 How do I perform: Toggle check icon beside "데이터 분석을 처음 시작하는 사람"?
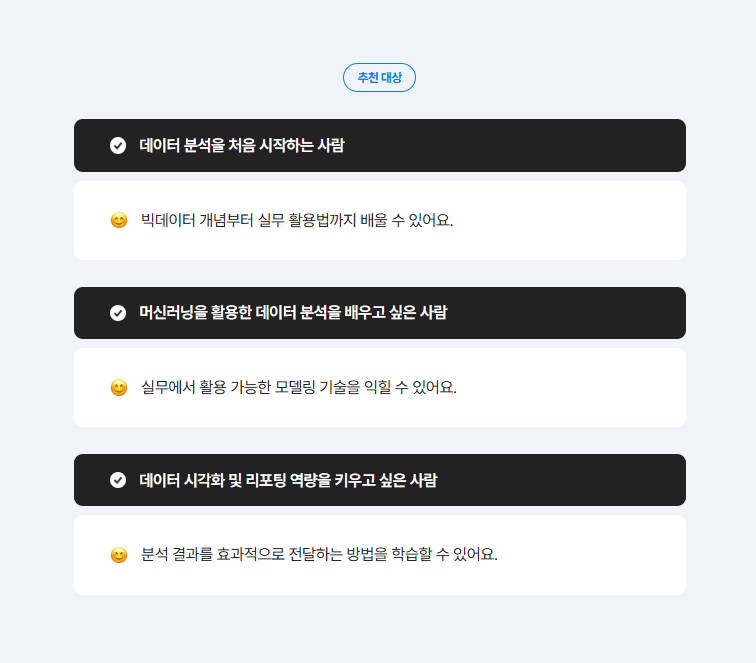[118, 146]
